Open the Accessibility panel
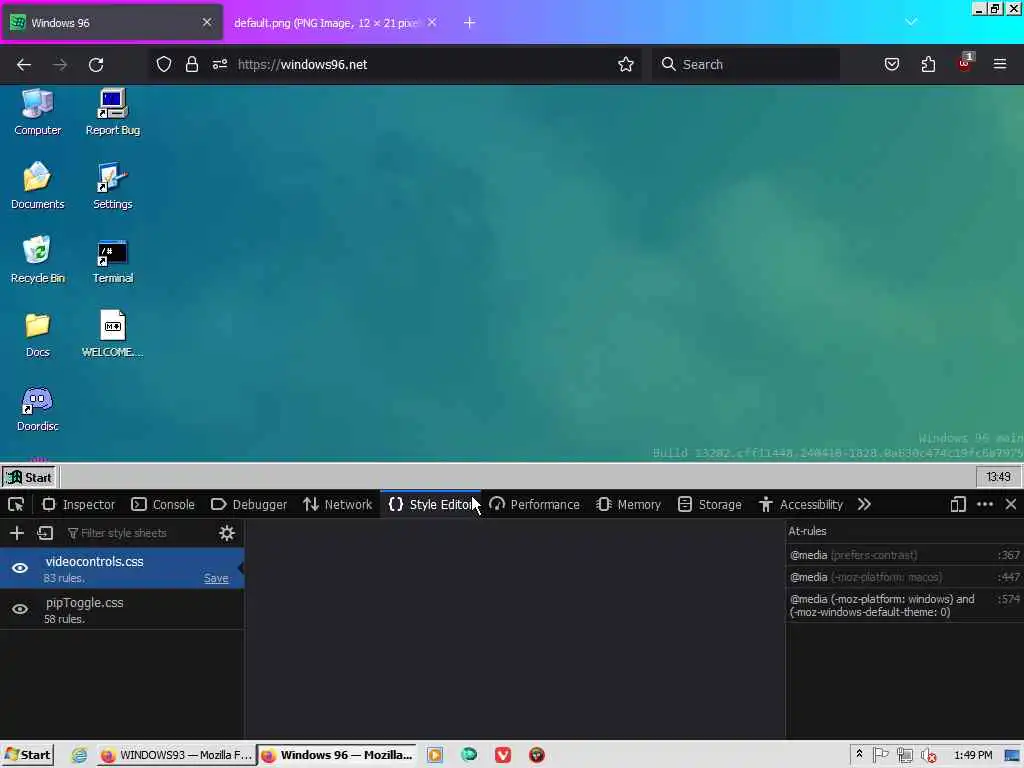Image resolution: width=1024 pixels, height=768 pixels. (x=801, y=505)
